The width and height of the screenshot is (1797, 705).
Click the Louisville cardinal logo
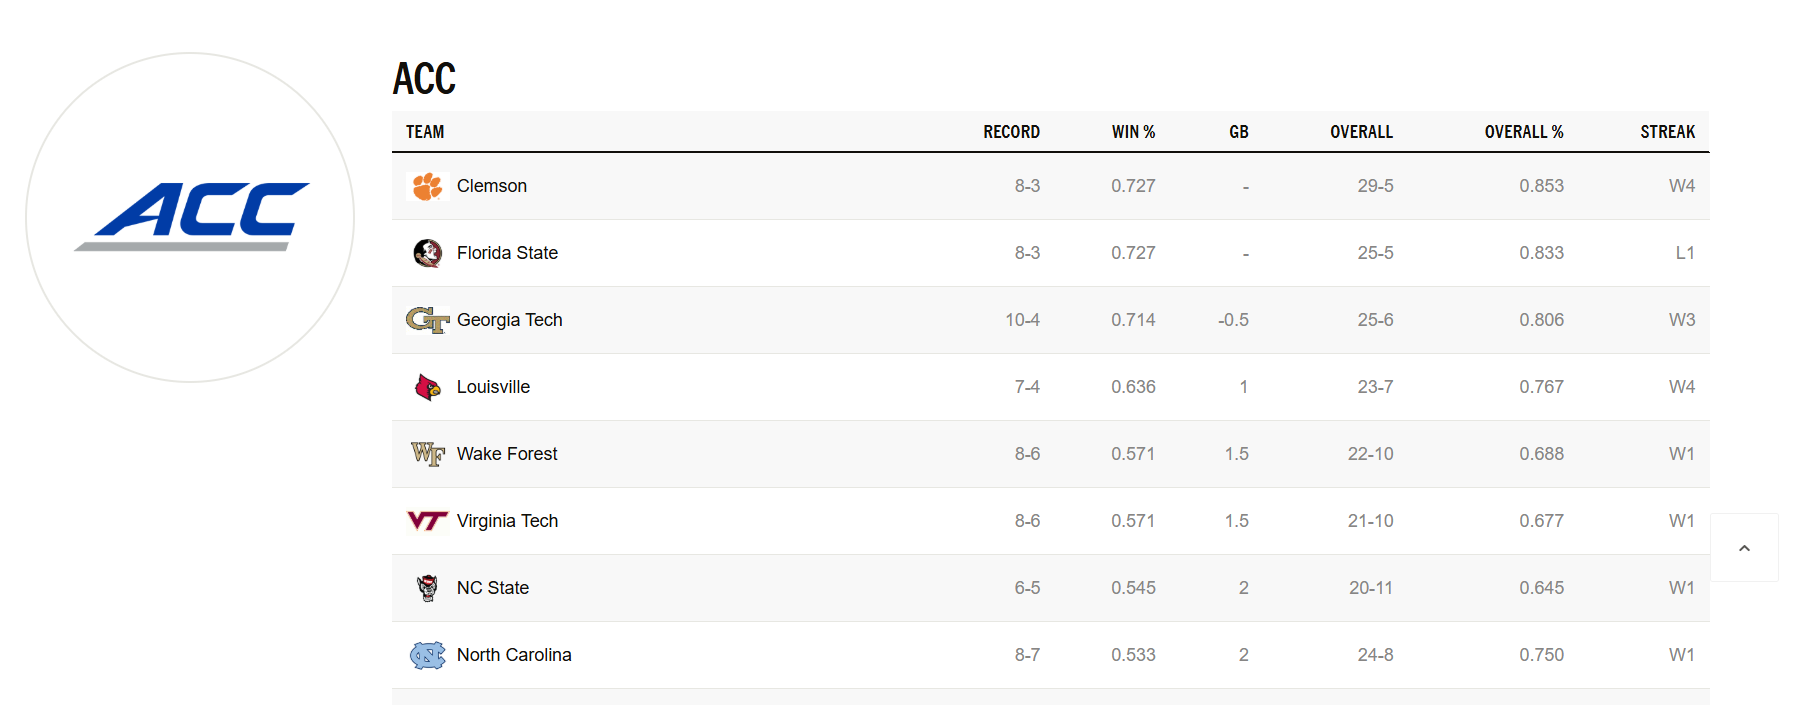point(428,386)
